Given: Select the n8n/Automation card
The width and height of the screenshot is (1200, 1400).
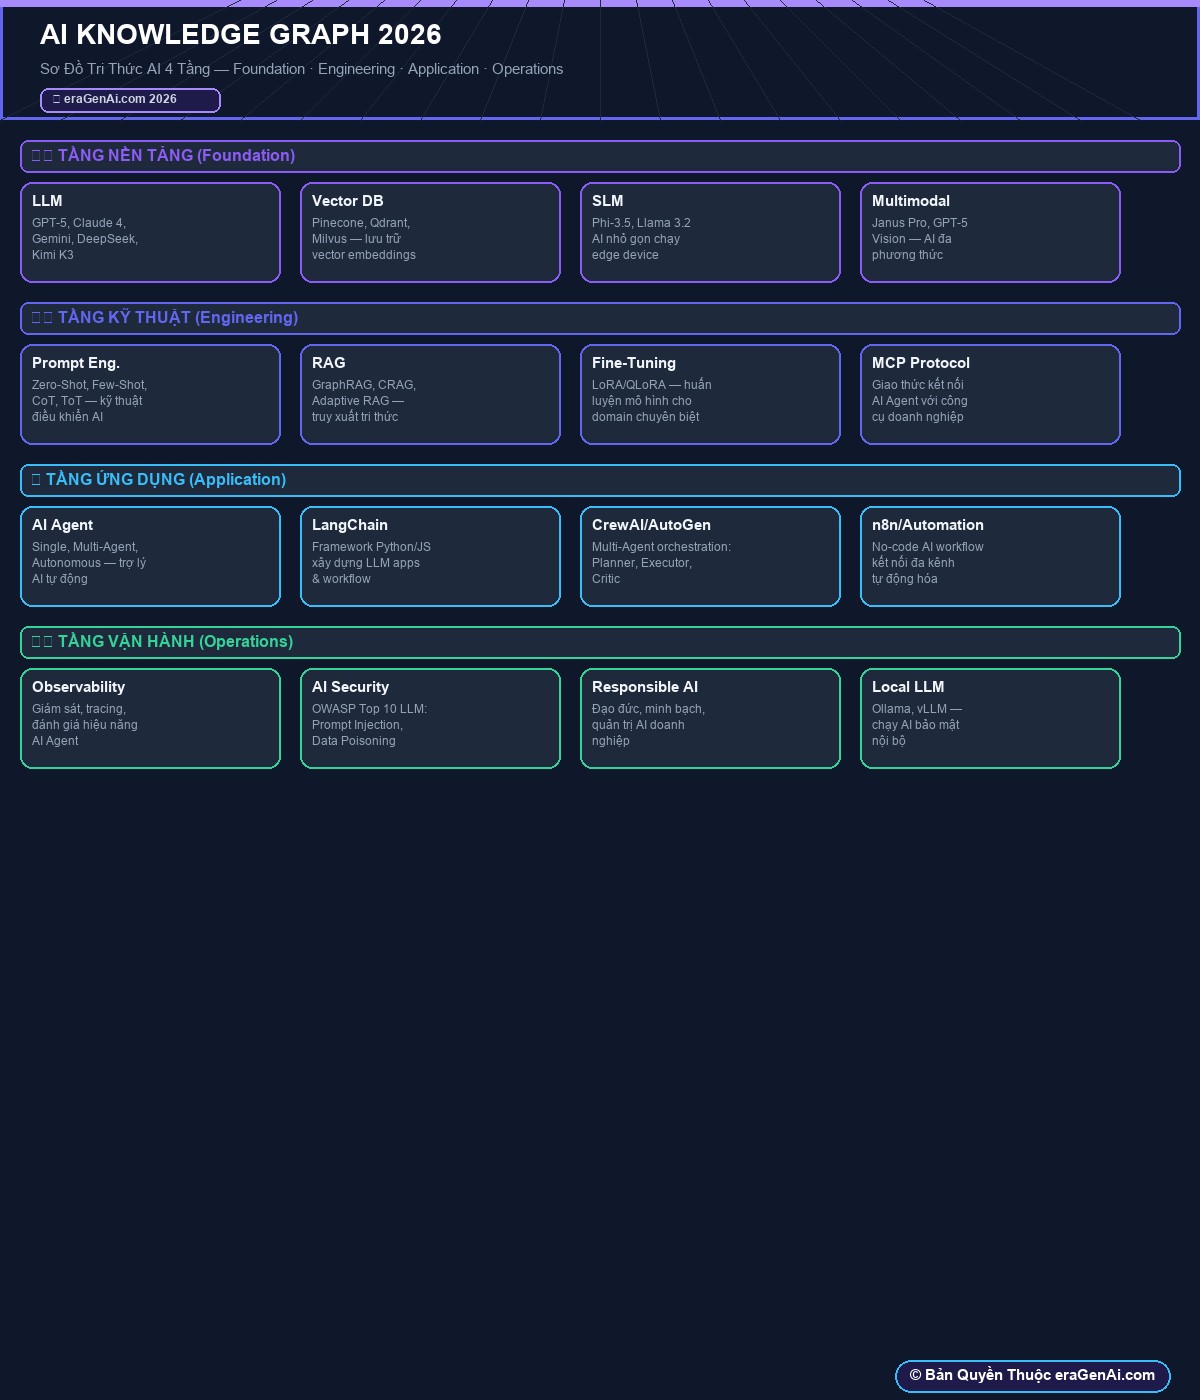Looking at the screenshot, I should coord(990,557).
